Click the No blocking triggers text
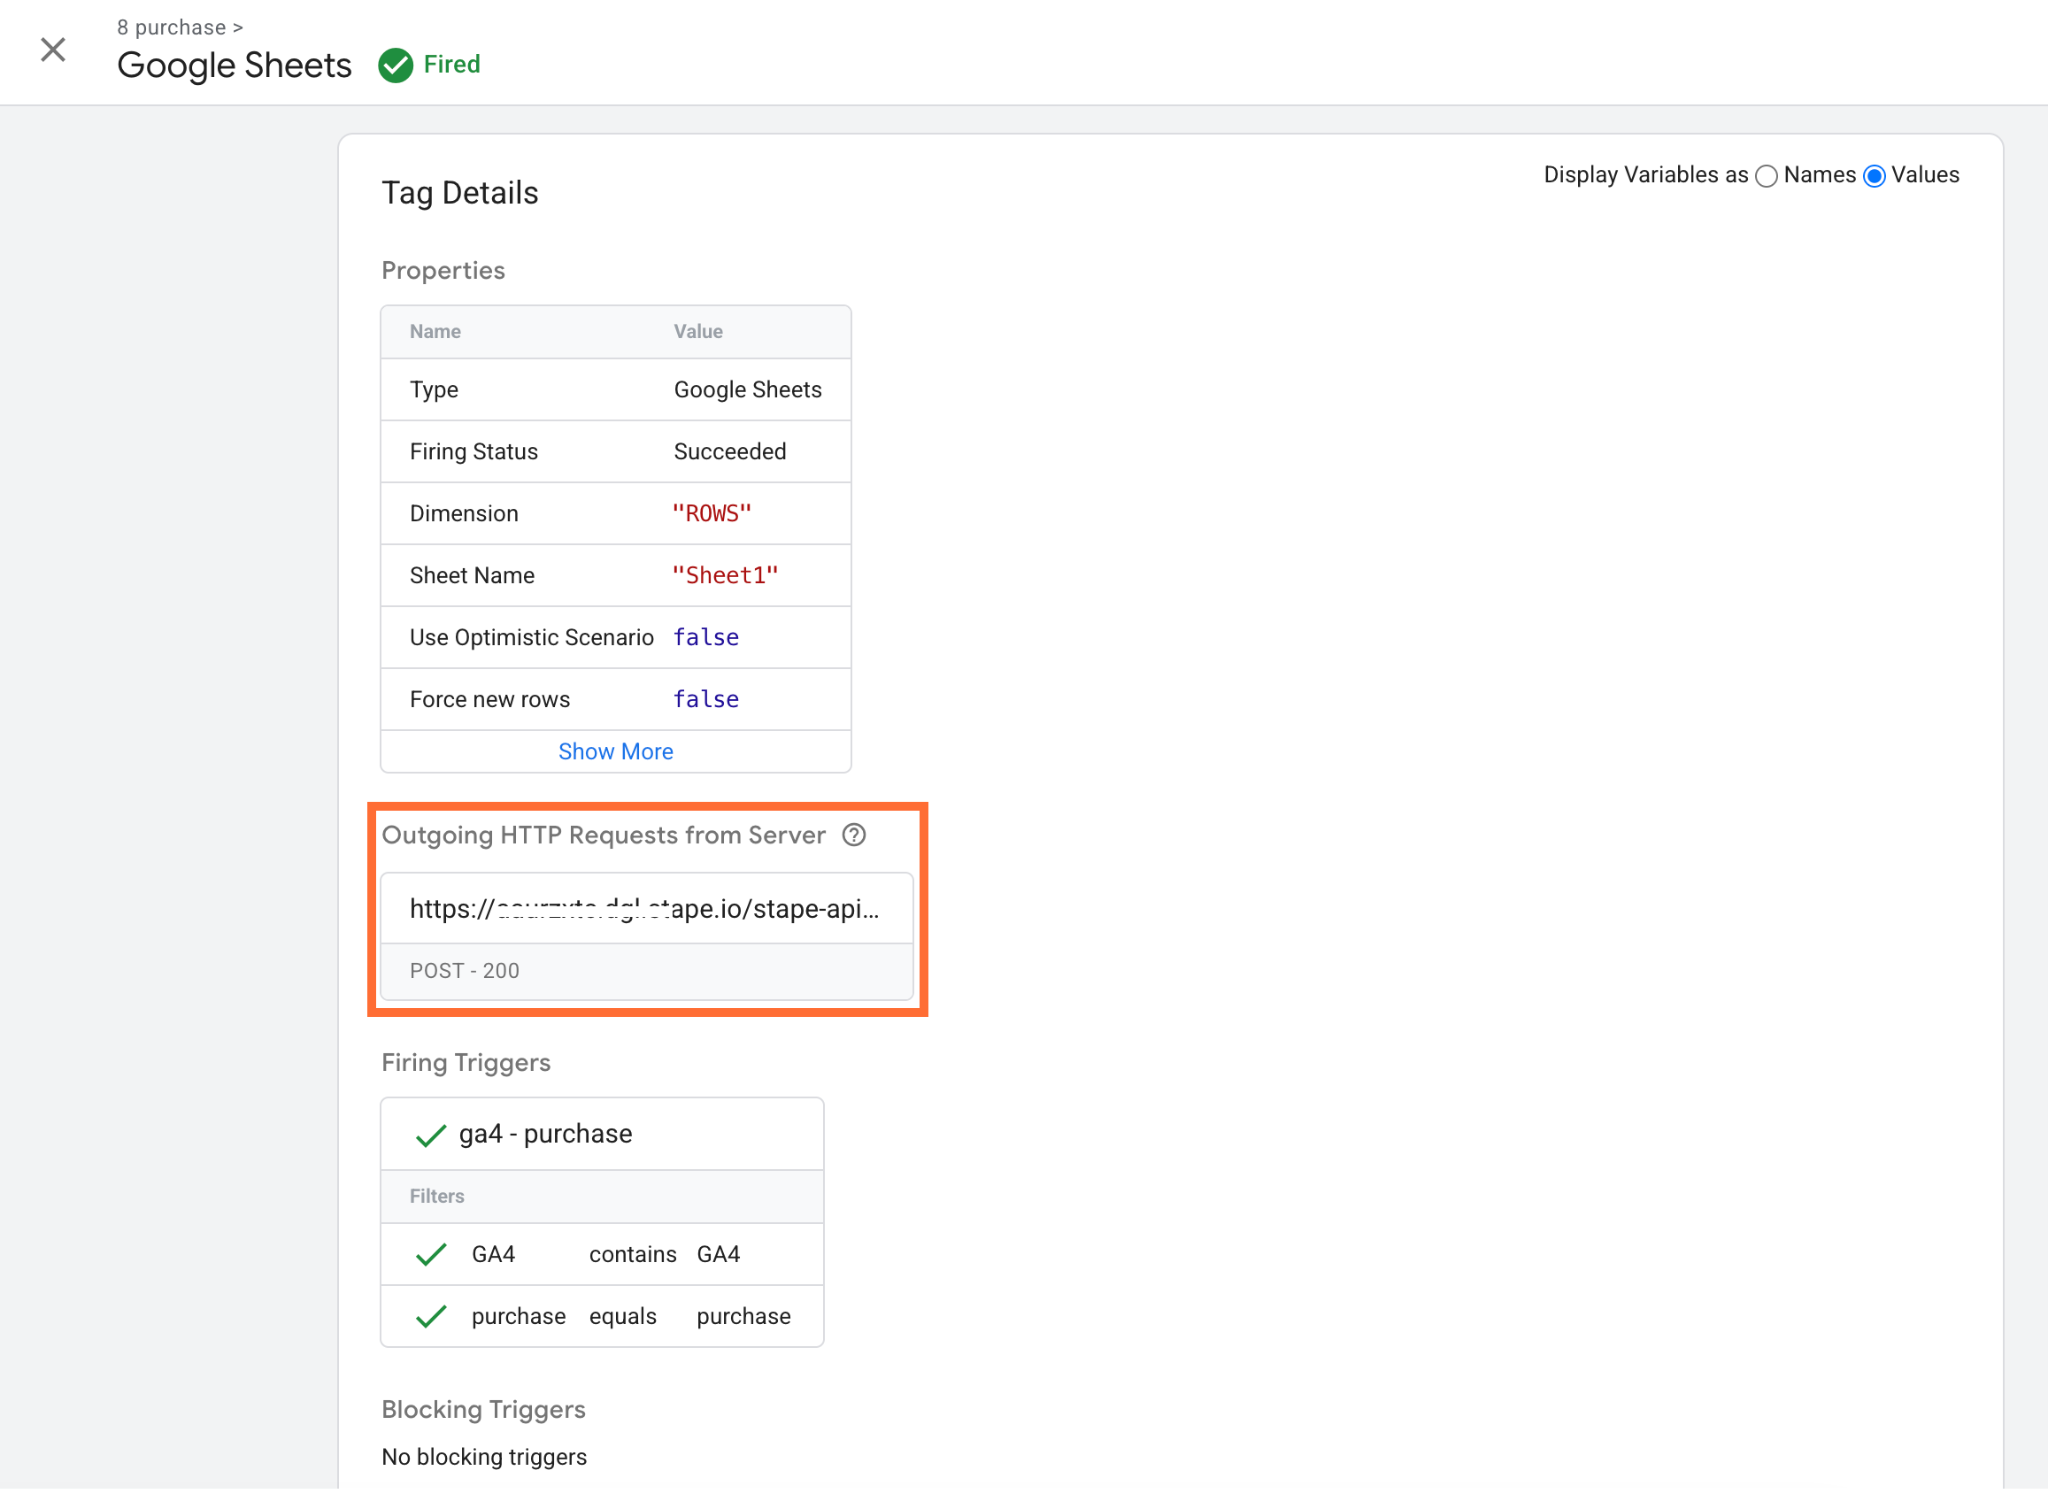This screenshot has height=1489, width=2048. tap(484, 1457)
